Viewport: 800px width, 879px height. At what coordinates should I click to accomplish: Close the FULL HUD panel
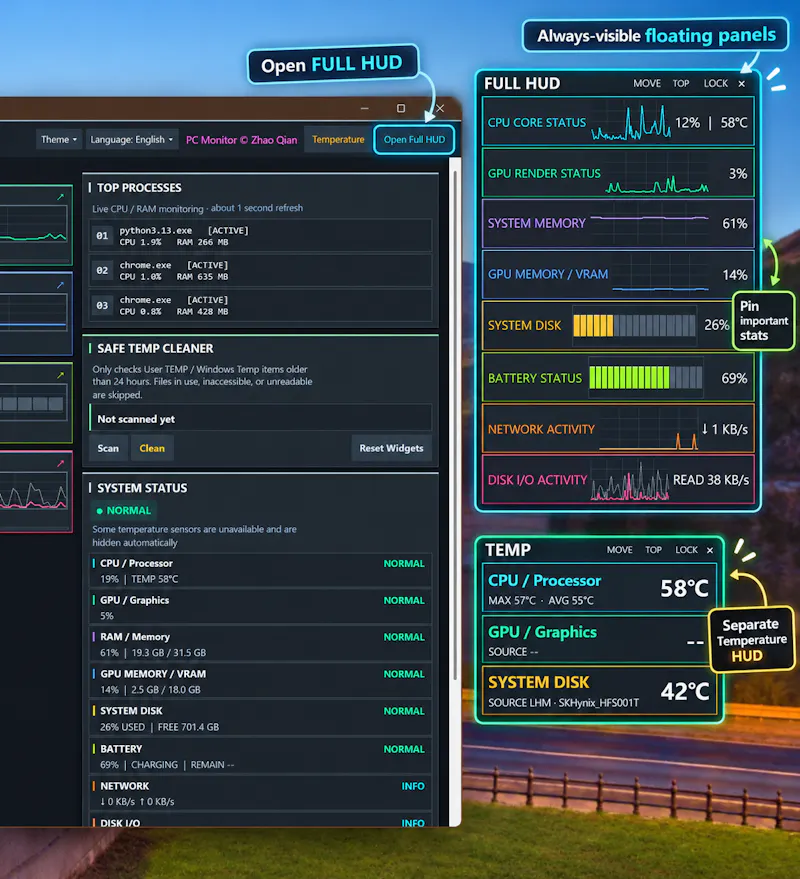click(742, 84)
